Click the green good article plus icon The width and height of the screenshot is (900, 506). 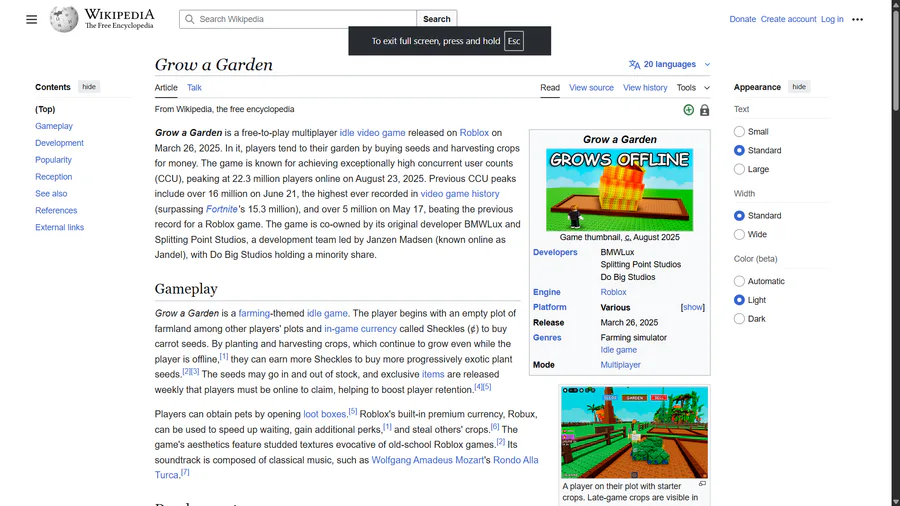click(689, 110)
